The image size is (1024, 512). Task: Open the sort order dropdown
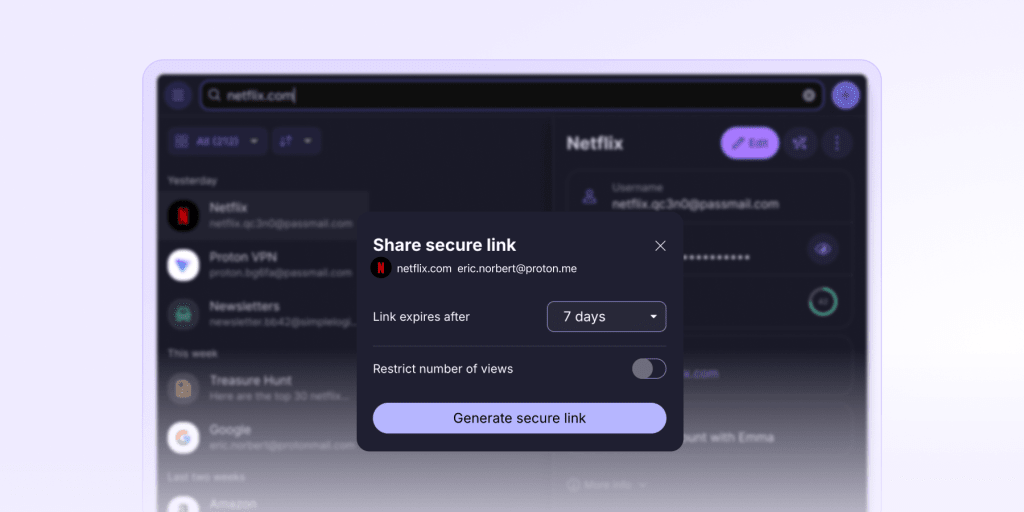click(x=296, y=141)
